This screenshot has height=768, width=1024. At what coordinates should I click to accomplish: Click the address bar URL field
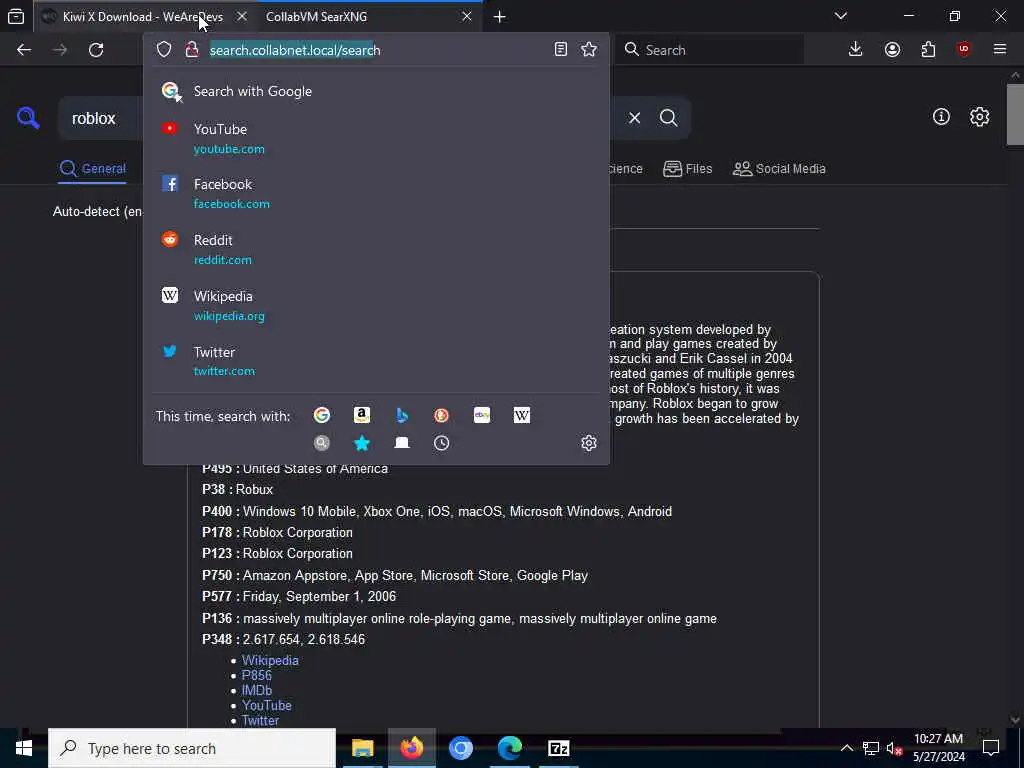point(376,50)
